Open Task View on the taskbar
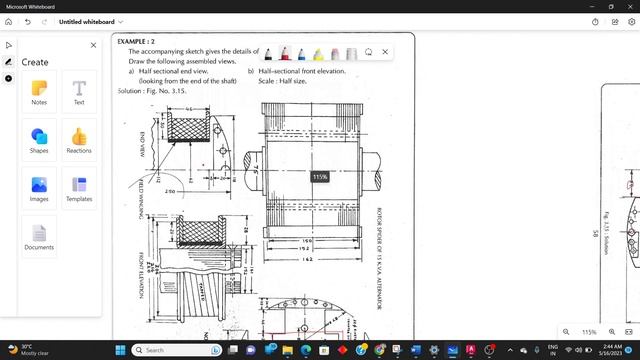The height and width of the screenshot is (360, 640). point(233,350)
